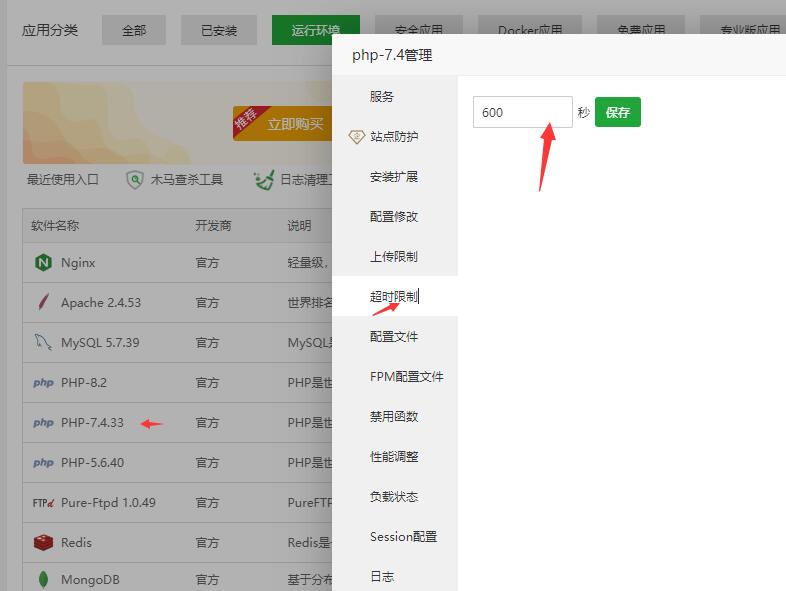Open the 配置修改 tab

tap(395, 217)
